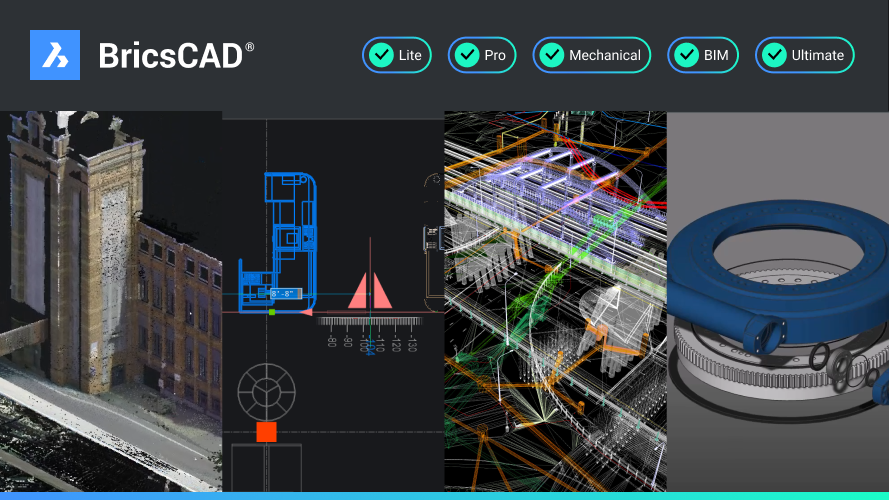This screenshot has height=500, width=889.
Task: Open the point cloud building image
Action: (110, 300)
